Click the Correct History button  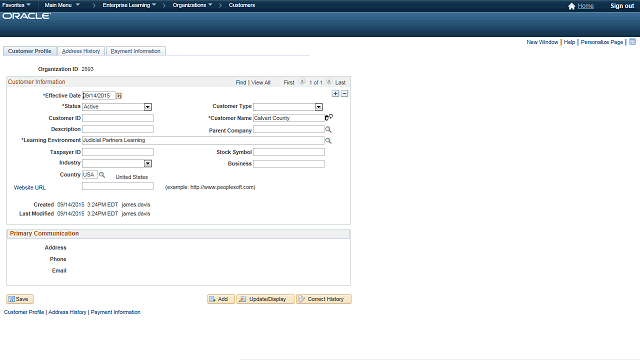[324, 299]
